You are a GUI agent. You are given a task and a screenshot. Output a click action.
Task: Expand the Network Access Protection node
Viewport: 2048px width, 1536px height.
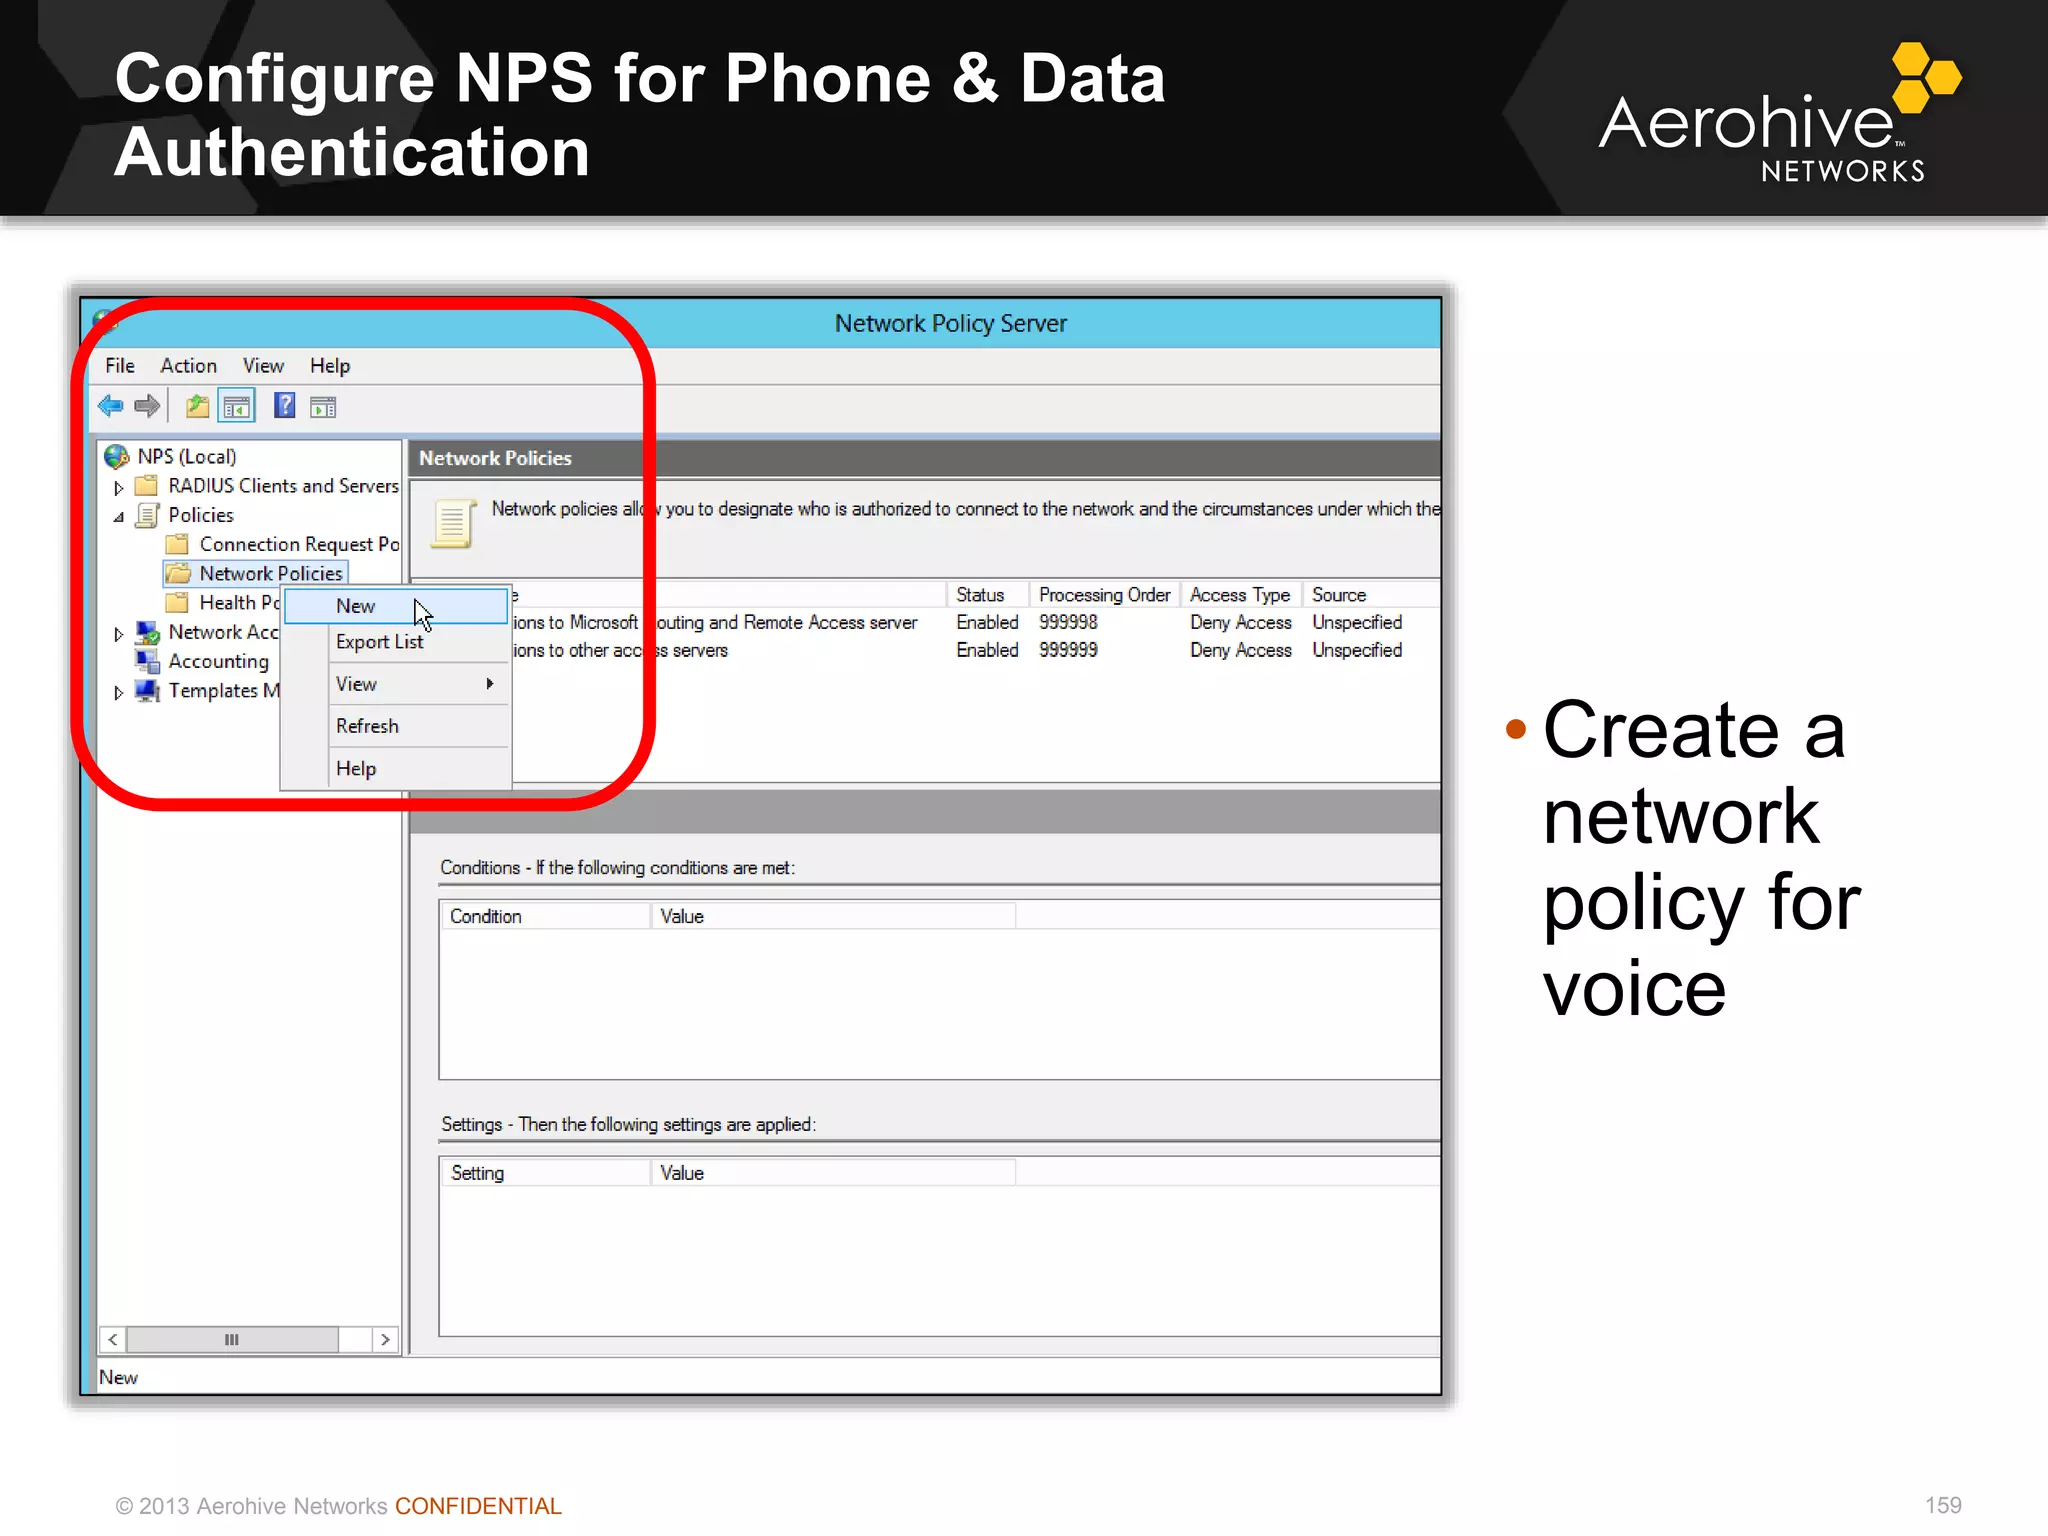(118, 634)
